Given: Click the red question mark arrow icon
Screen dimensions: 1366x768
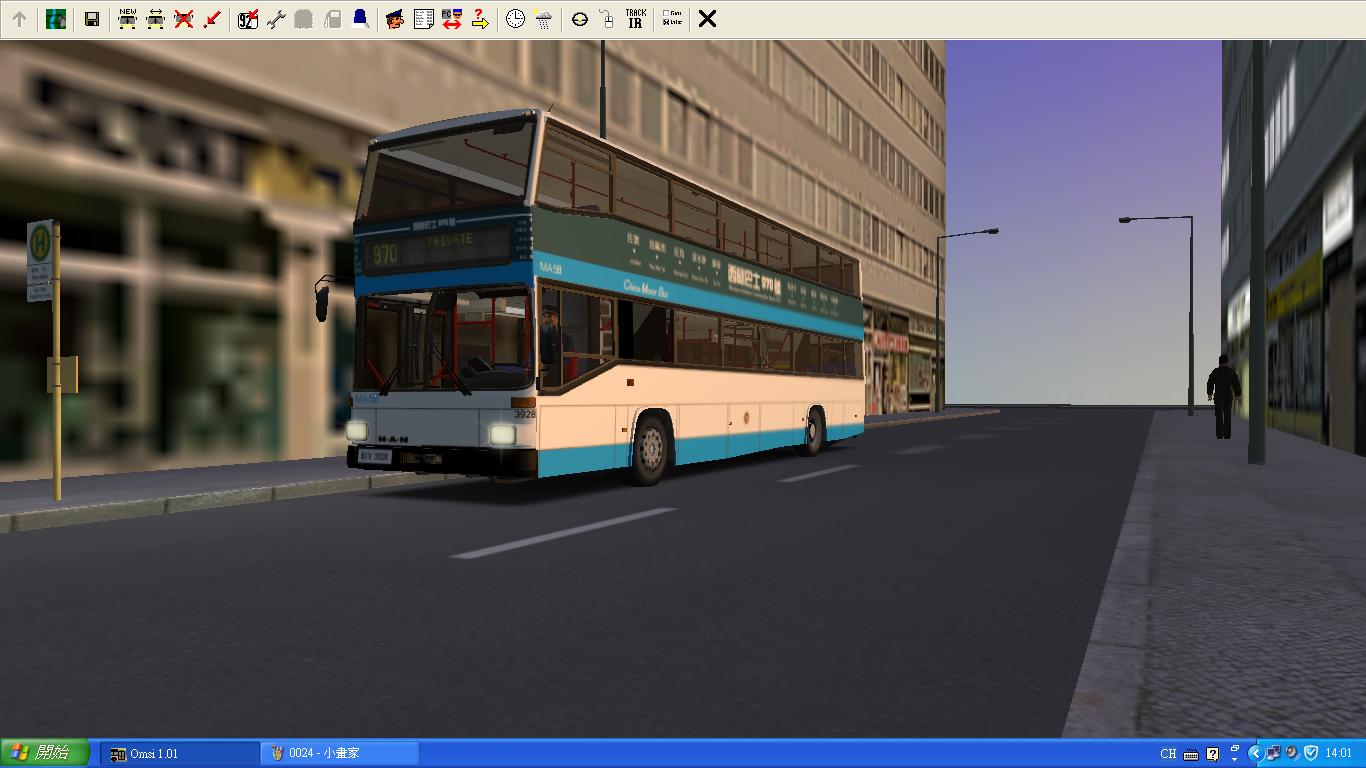Looking at the screenshot, I should pyautogui.click(x=480, y=19).
